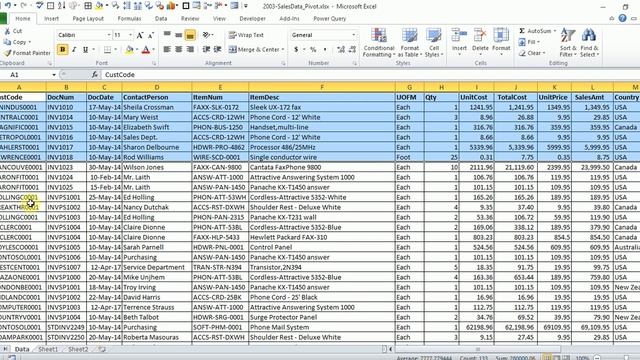Click the formula bar showing CustCode
The image size is (640, 360).
[x=370, y=75]
